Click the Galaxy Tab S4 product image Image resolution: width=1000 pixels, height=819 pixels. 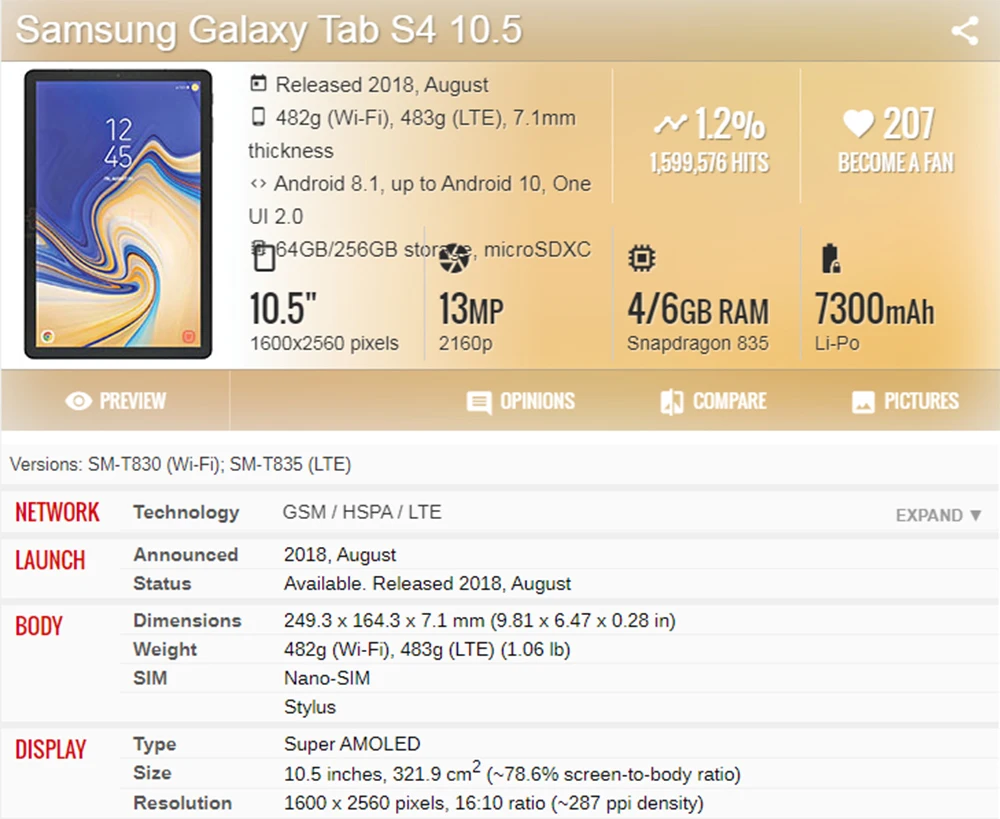pos(118,214)
